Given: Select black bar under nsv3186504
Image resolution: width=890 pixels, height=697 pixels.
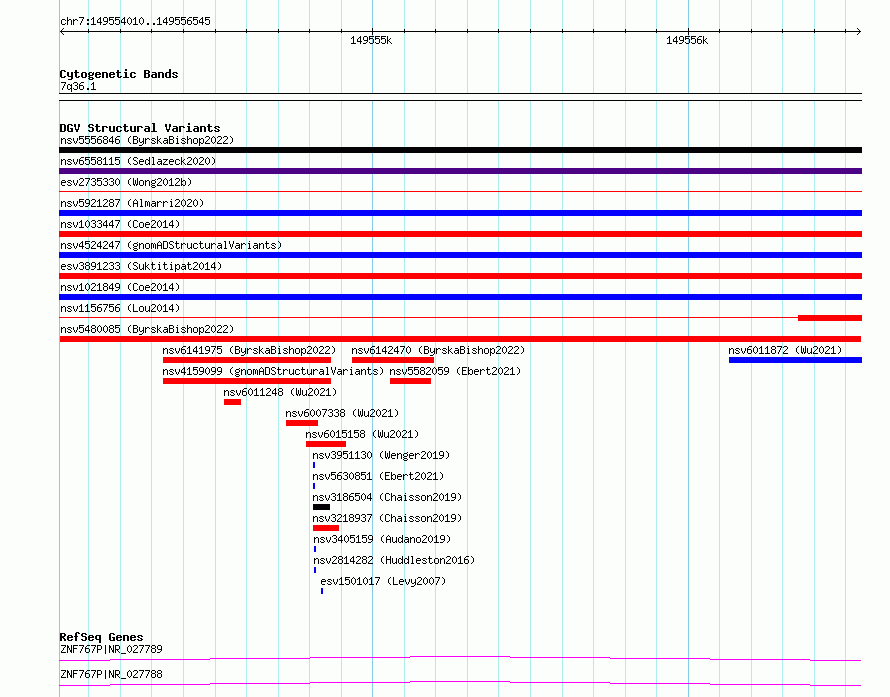Looking at the screenshot, I should (x=321, y=507).
